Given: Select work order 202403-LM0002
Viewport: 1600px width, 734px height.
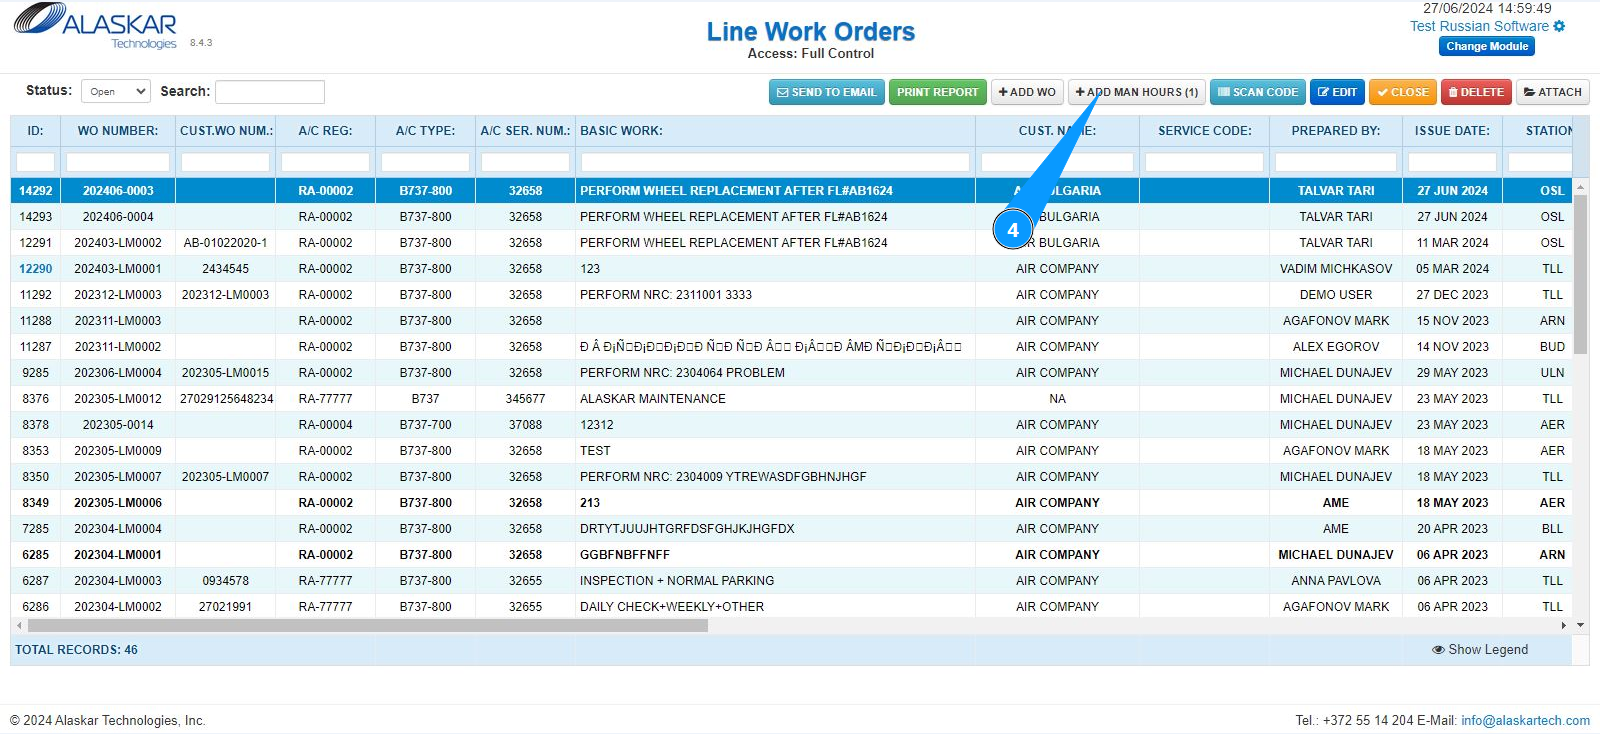Looking at the screenshot, I should 791,243.
